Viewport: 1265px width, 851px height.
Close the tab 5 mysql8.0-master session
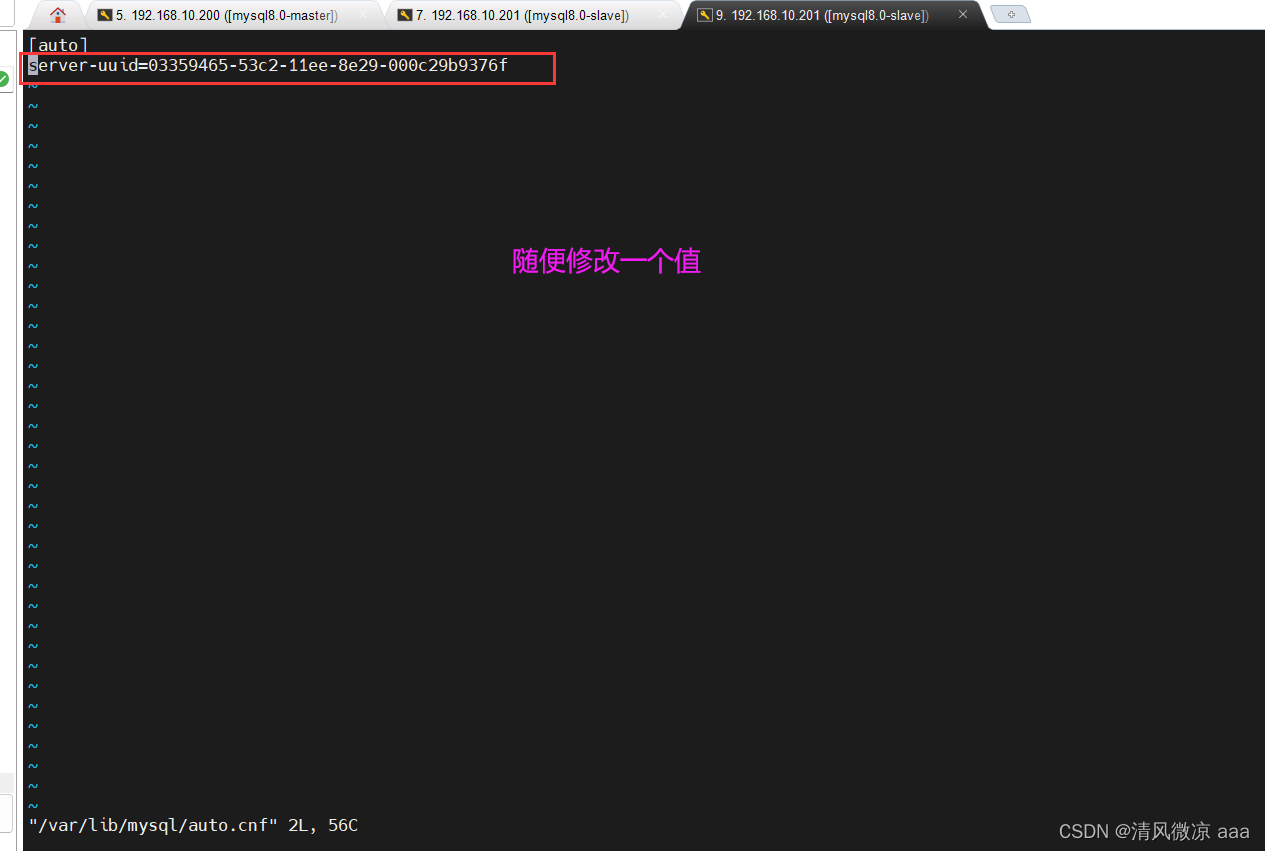click(363, 15)
